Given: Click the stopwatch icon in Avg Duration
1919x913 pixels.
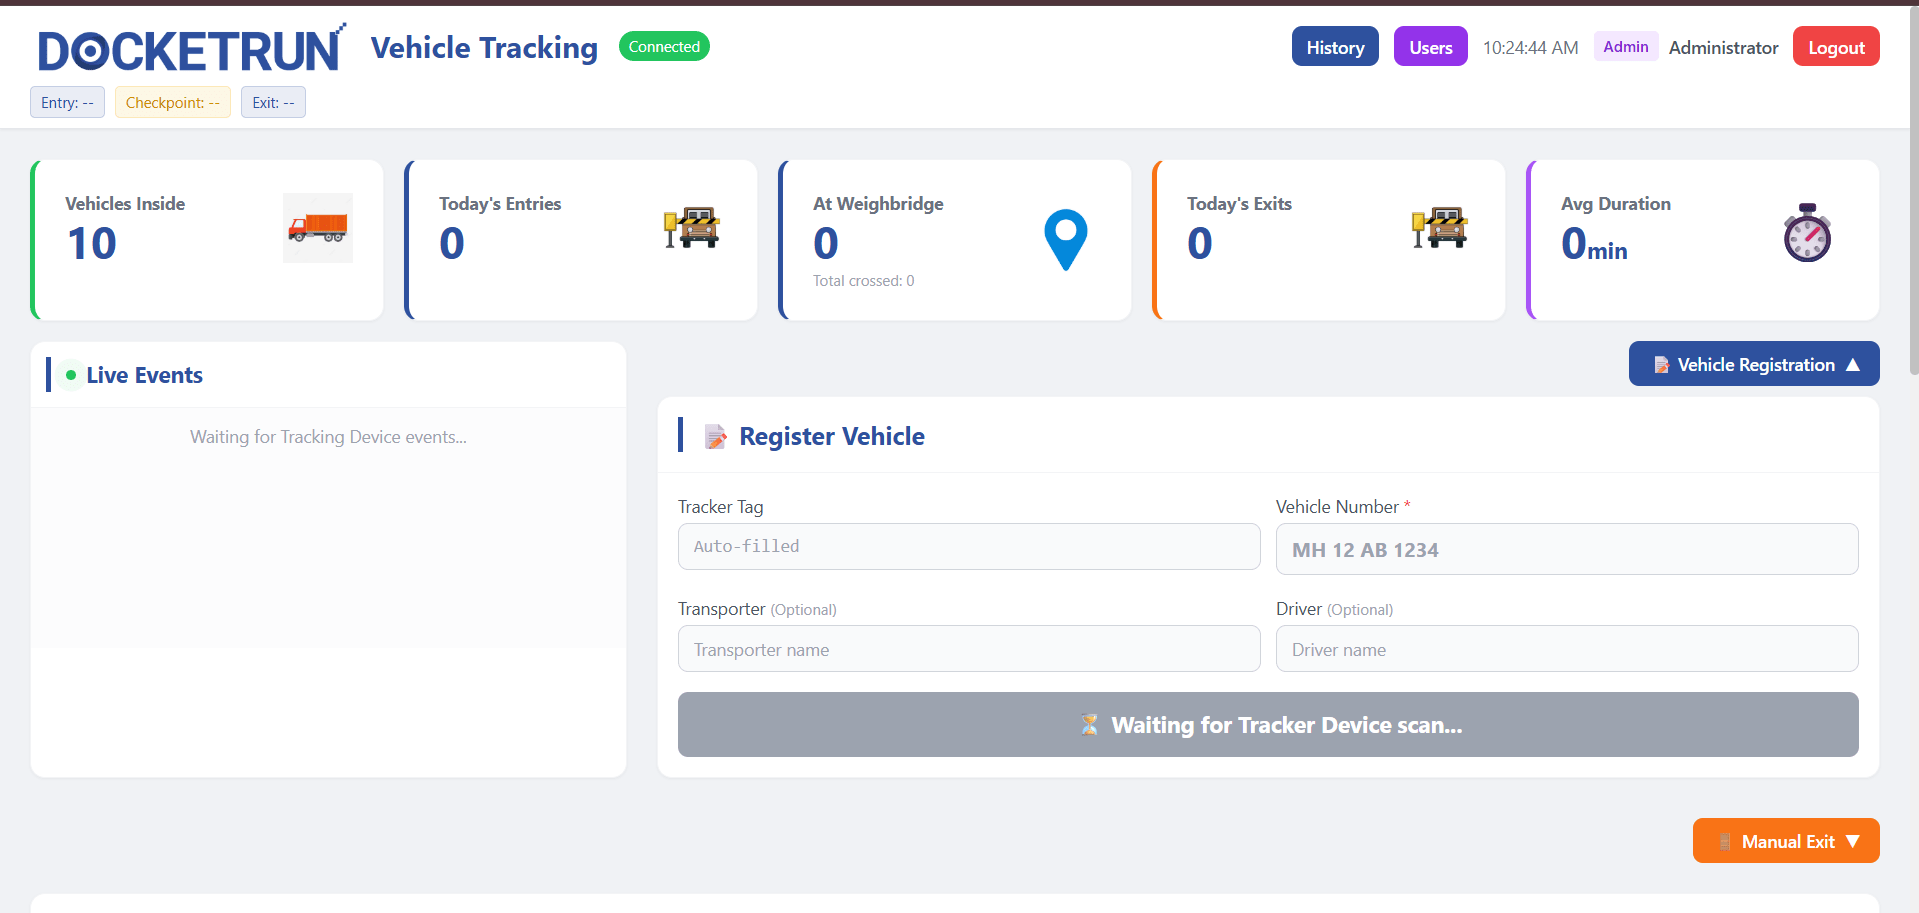Looking at the screenshot, I should click(x=1806, y=234).
